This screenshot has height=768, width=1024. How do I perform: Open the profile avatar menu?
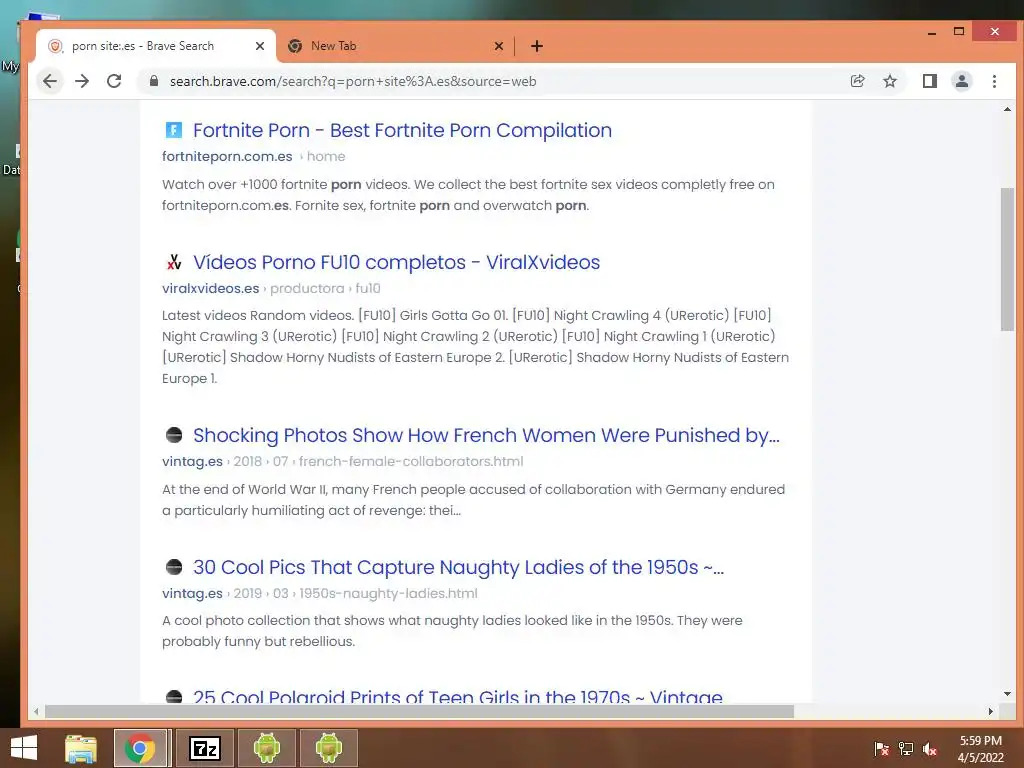point(962,81)
